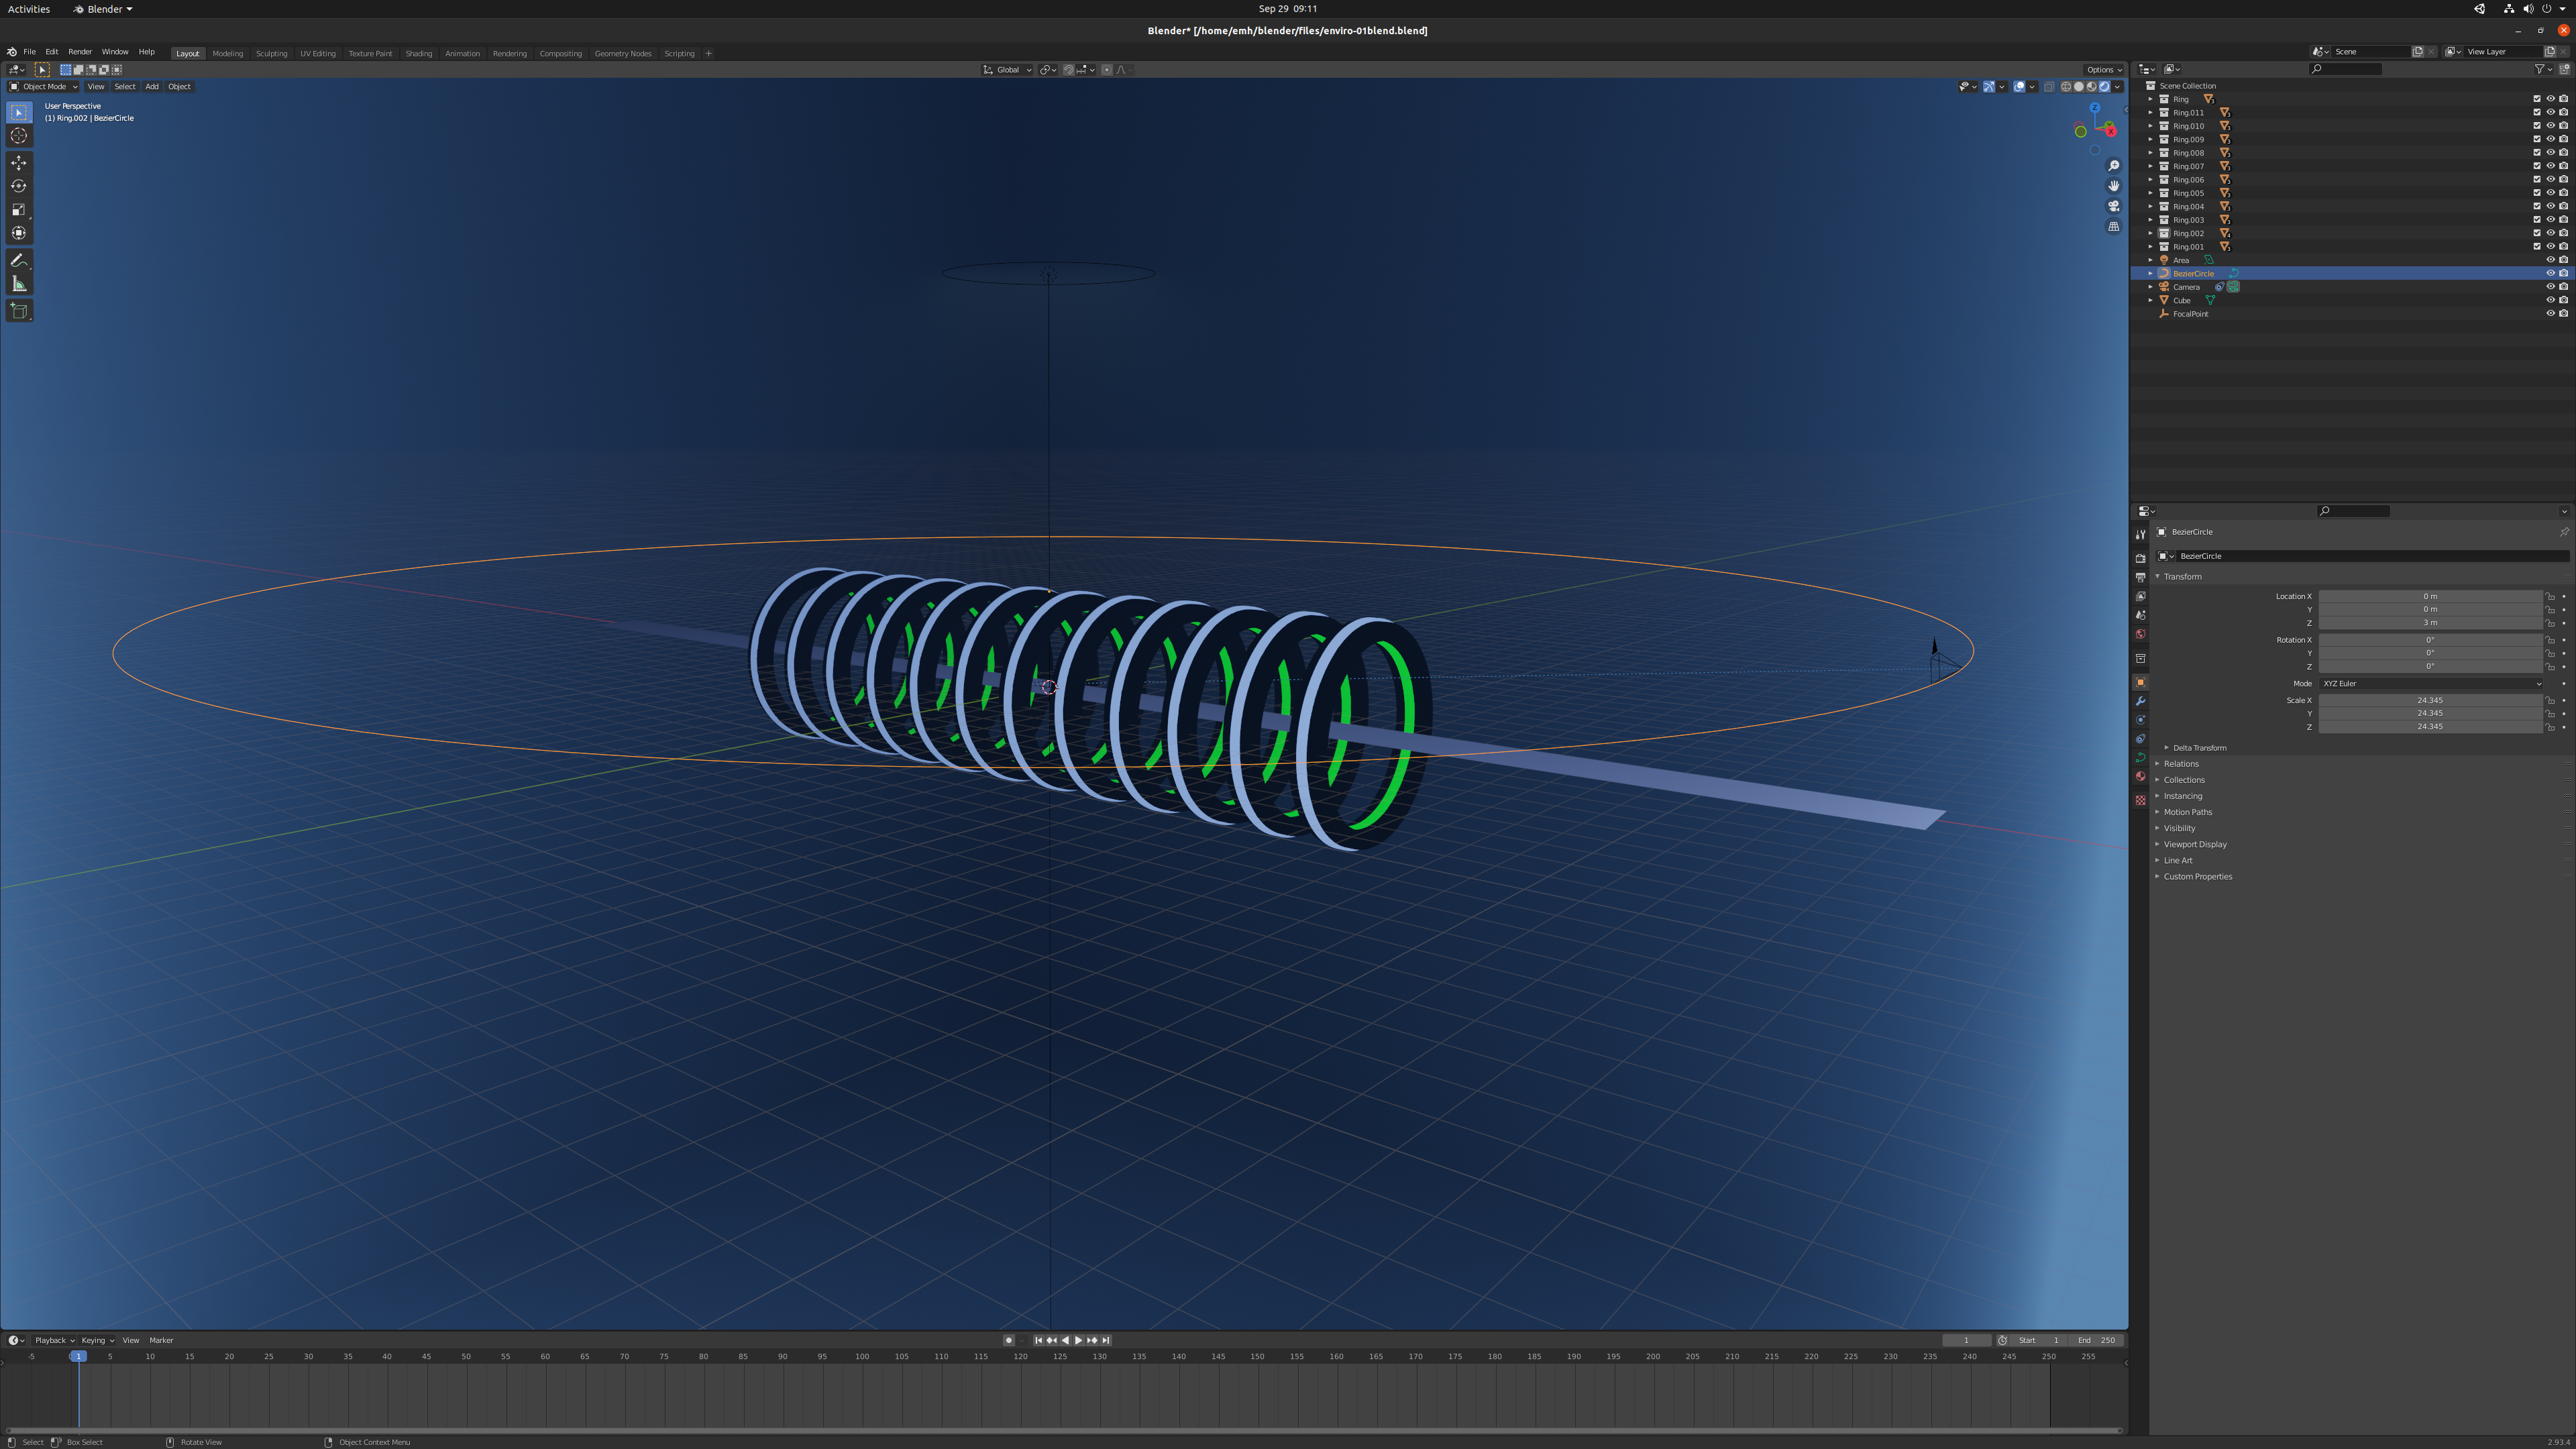Viewport: 2576px width, 1449px height.
Task: Click the timeline End frame field
Action: 2097,1340
